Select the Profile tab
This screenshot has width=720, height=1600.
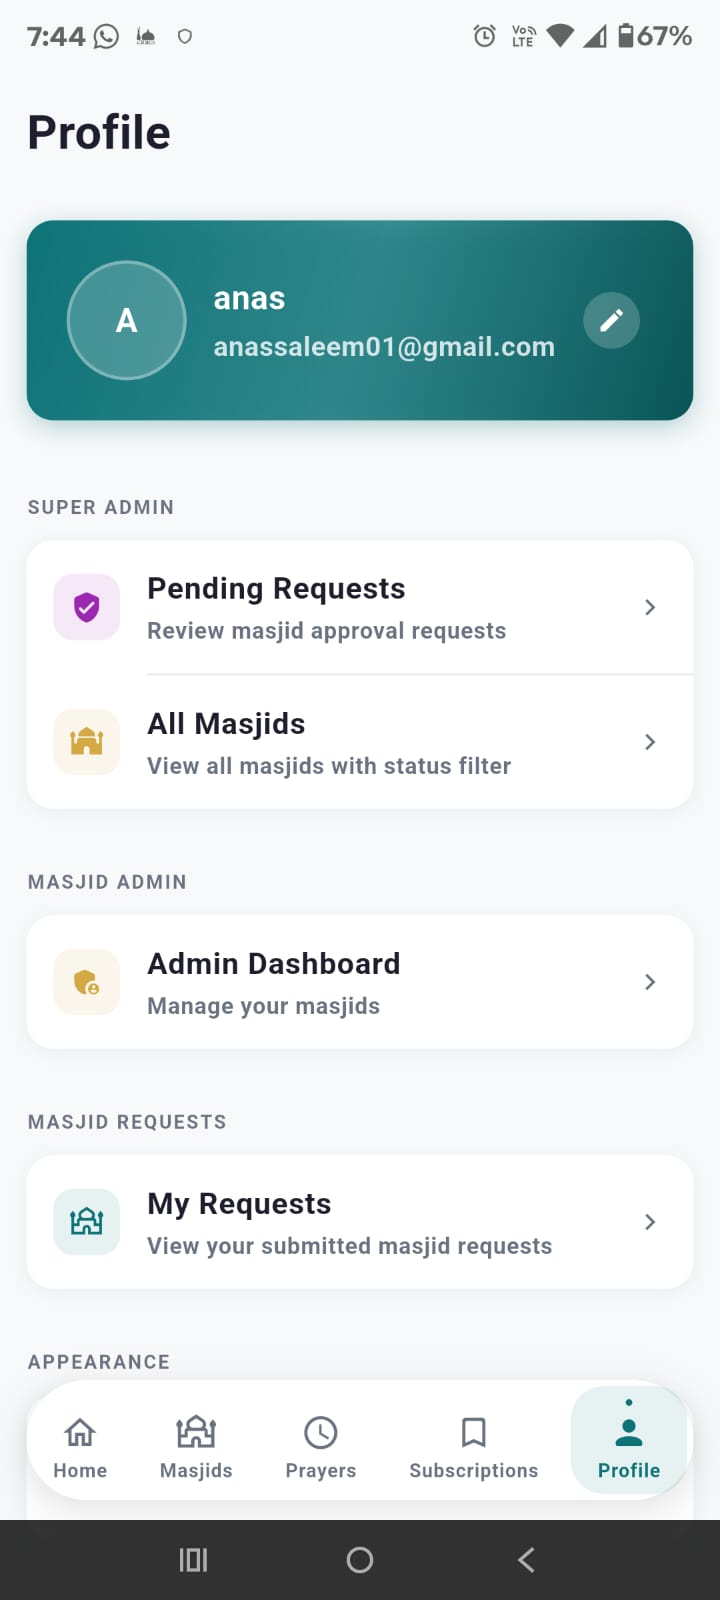coord(628,1446)
